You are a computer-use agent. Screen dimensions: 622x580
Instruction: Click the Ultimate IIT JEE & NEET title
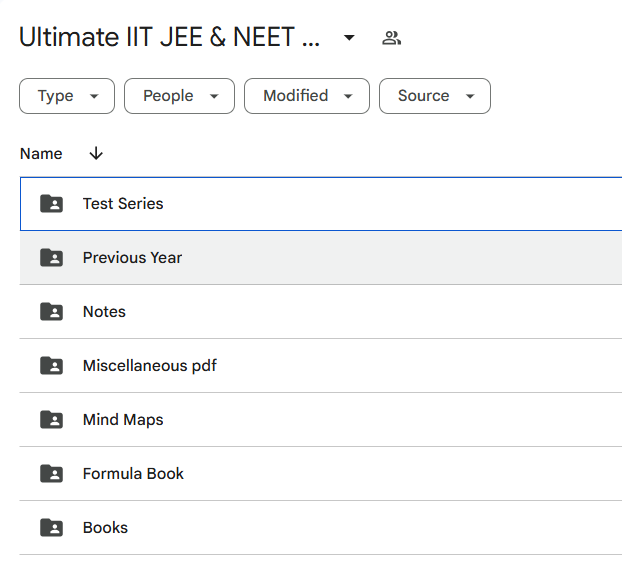tap(169, 37)
